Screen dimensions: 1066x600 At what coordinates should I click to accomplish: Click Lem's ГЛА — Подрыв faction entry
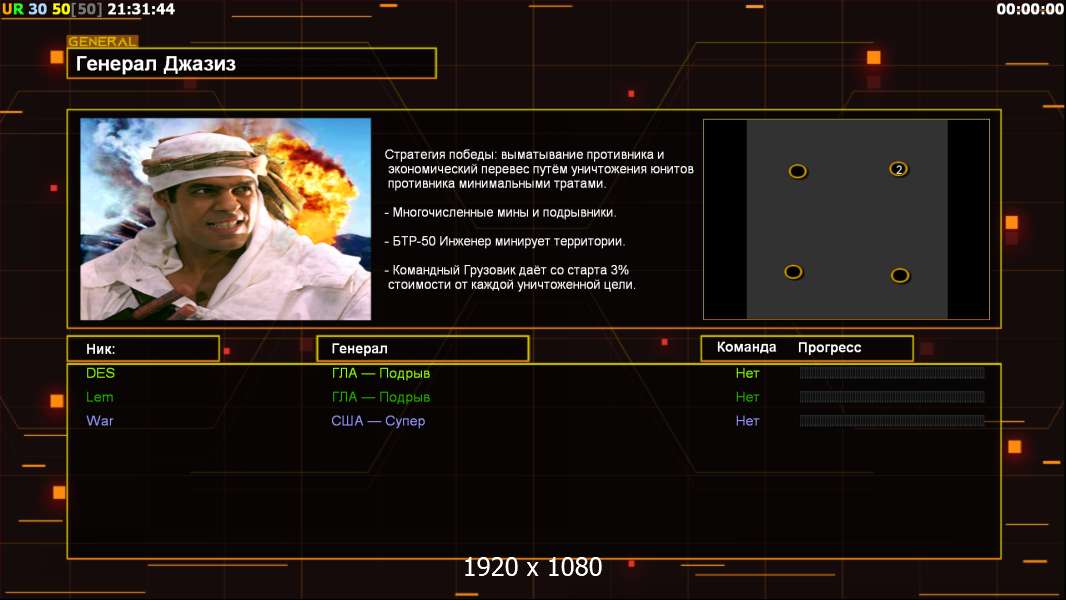(381, 397)
